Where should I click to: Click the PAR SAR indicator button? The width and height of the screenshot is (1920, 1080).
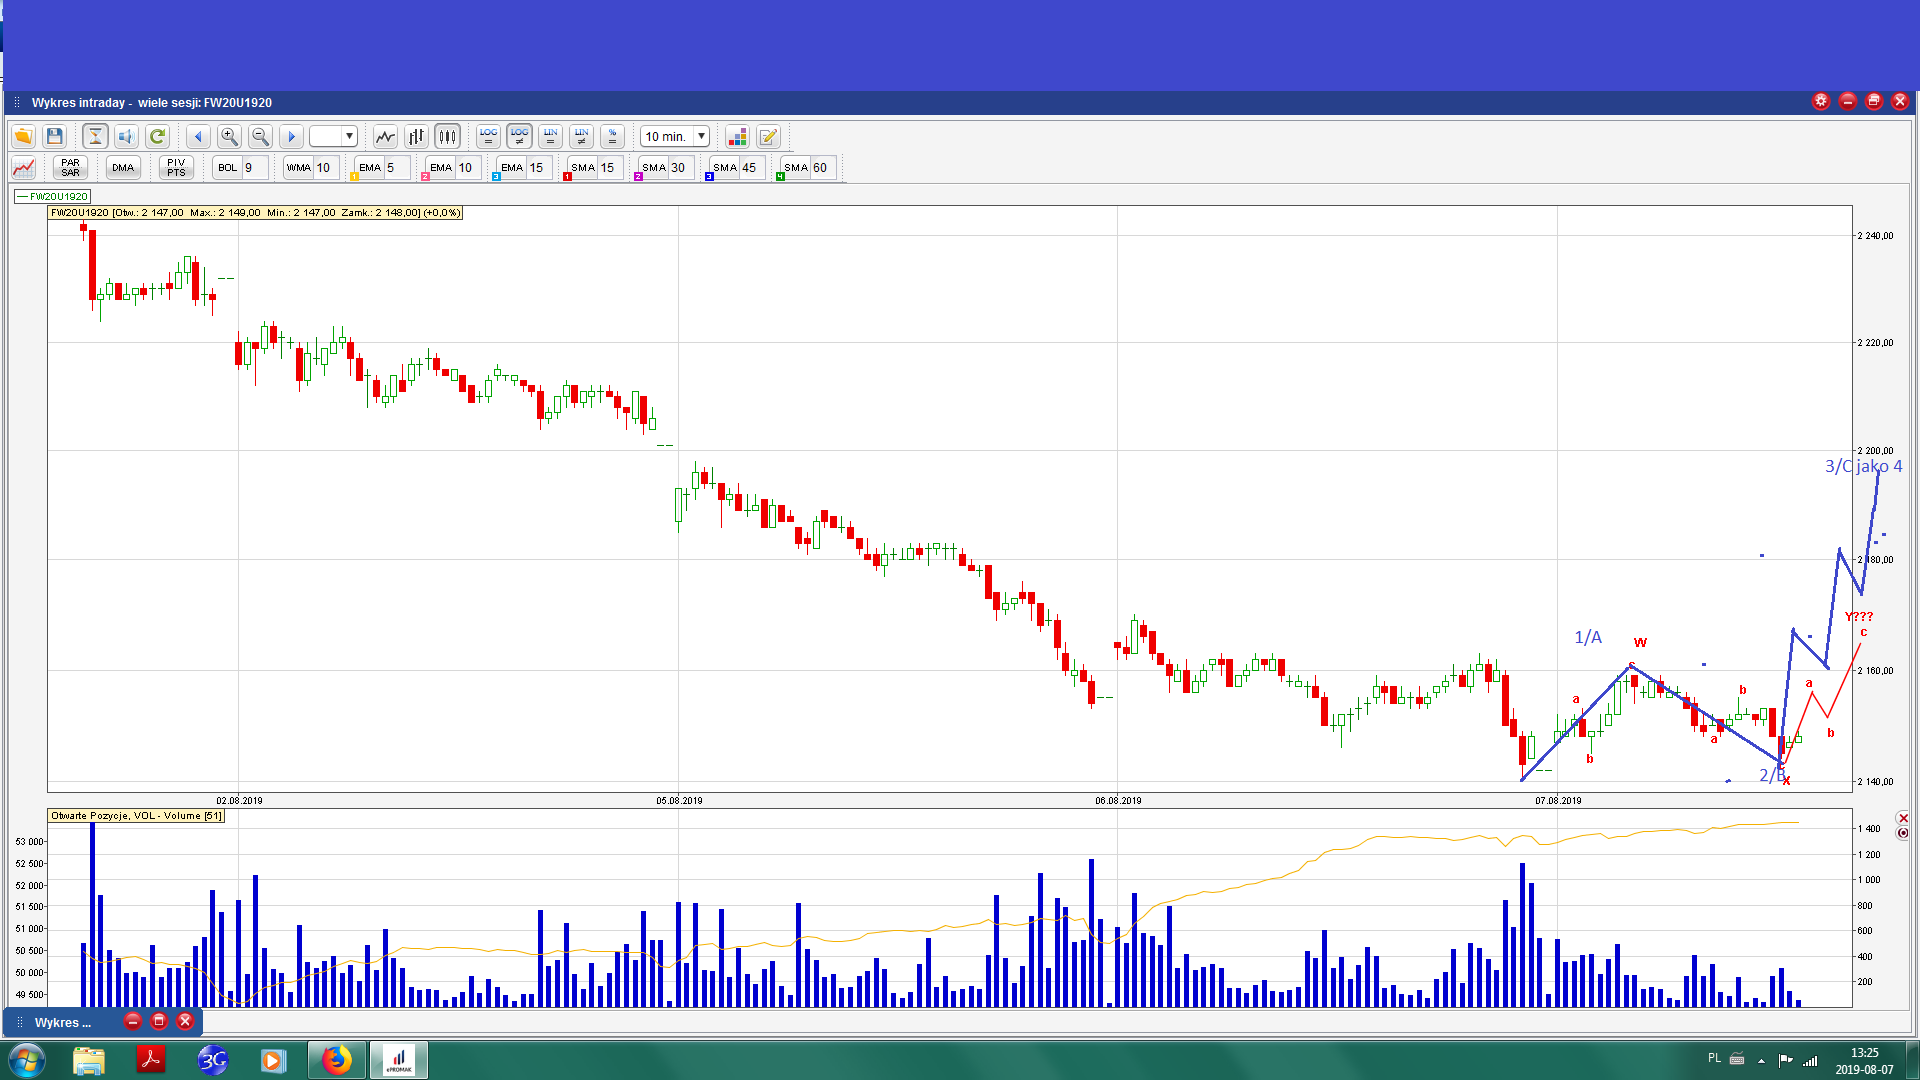tap(70, 167)
